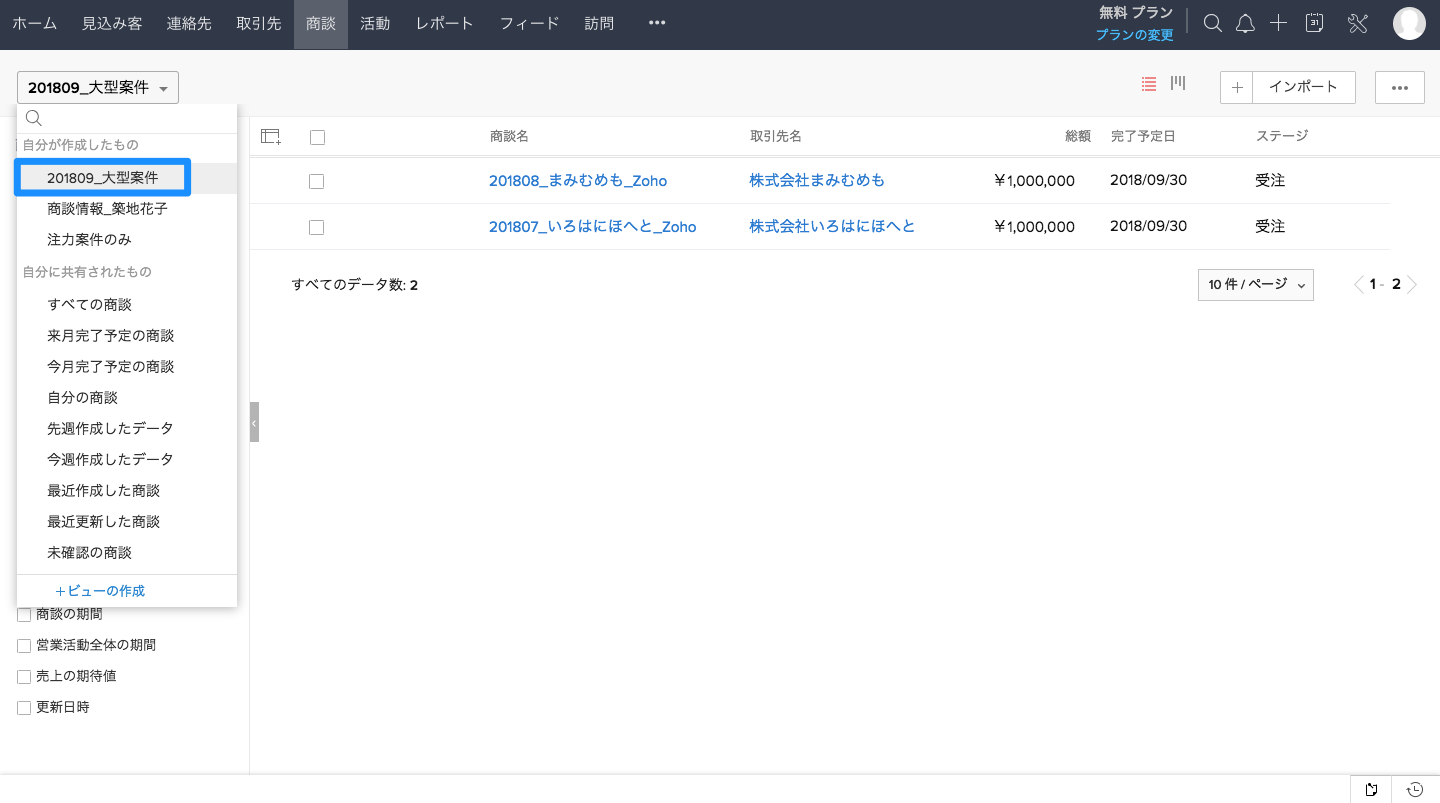Open the column settings icon in table header
1440x803 pixels.
(271, 137)
